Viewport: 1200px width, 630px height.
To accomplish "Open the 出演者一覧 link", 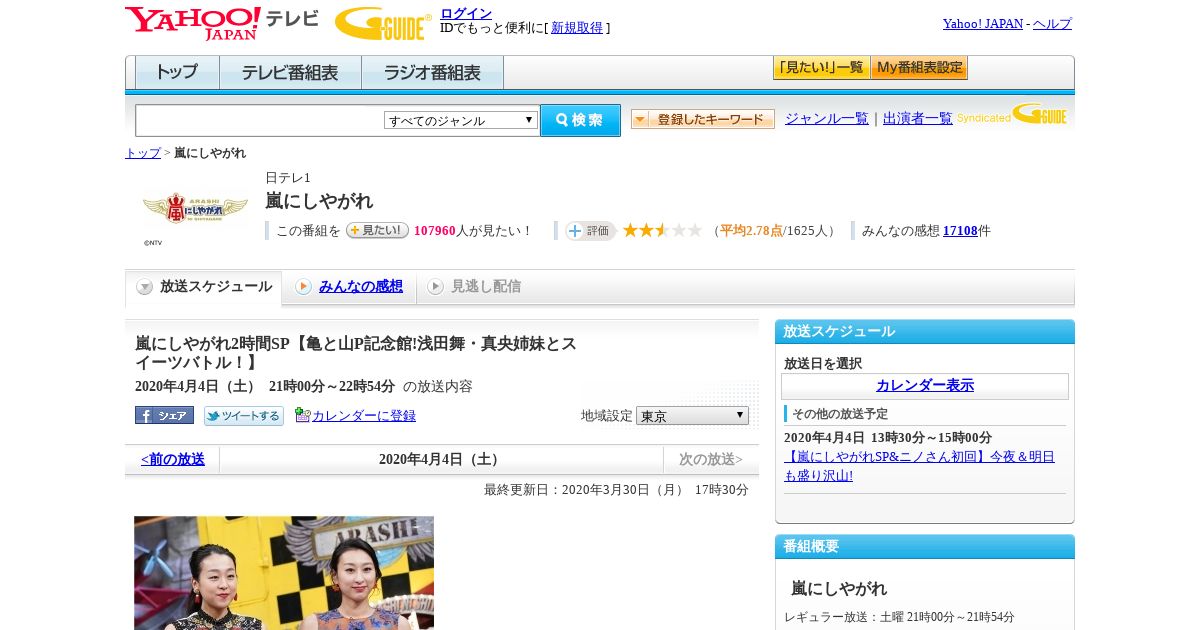I will pyautogui.click(x=918, y=118).
